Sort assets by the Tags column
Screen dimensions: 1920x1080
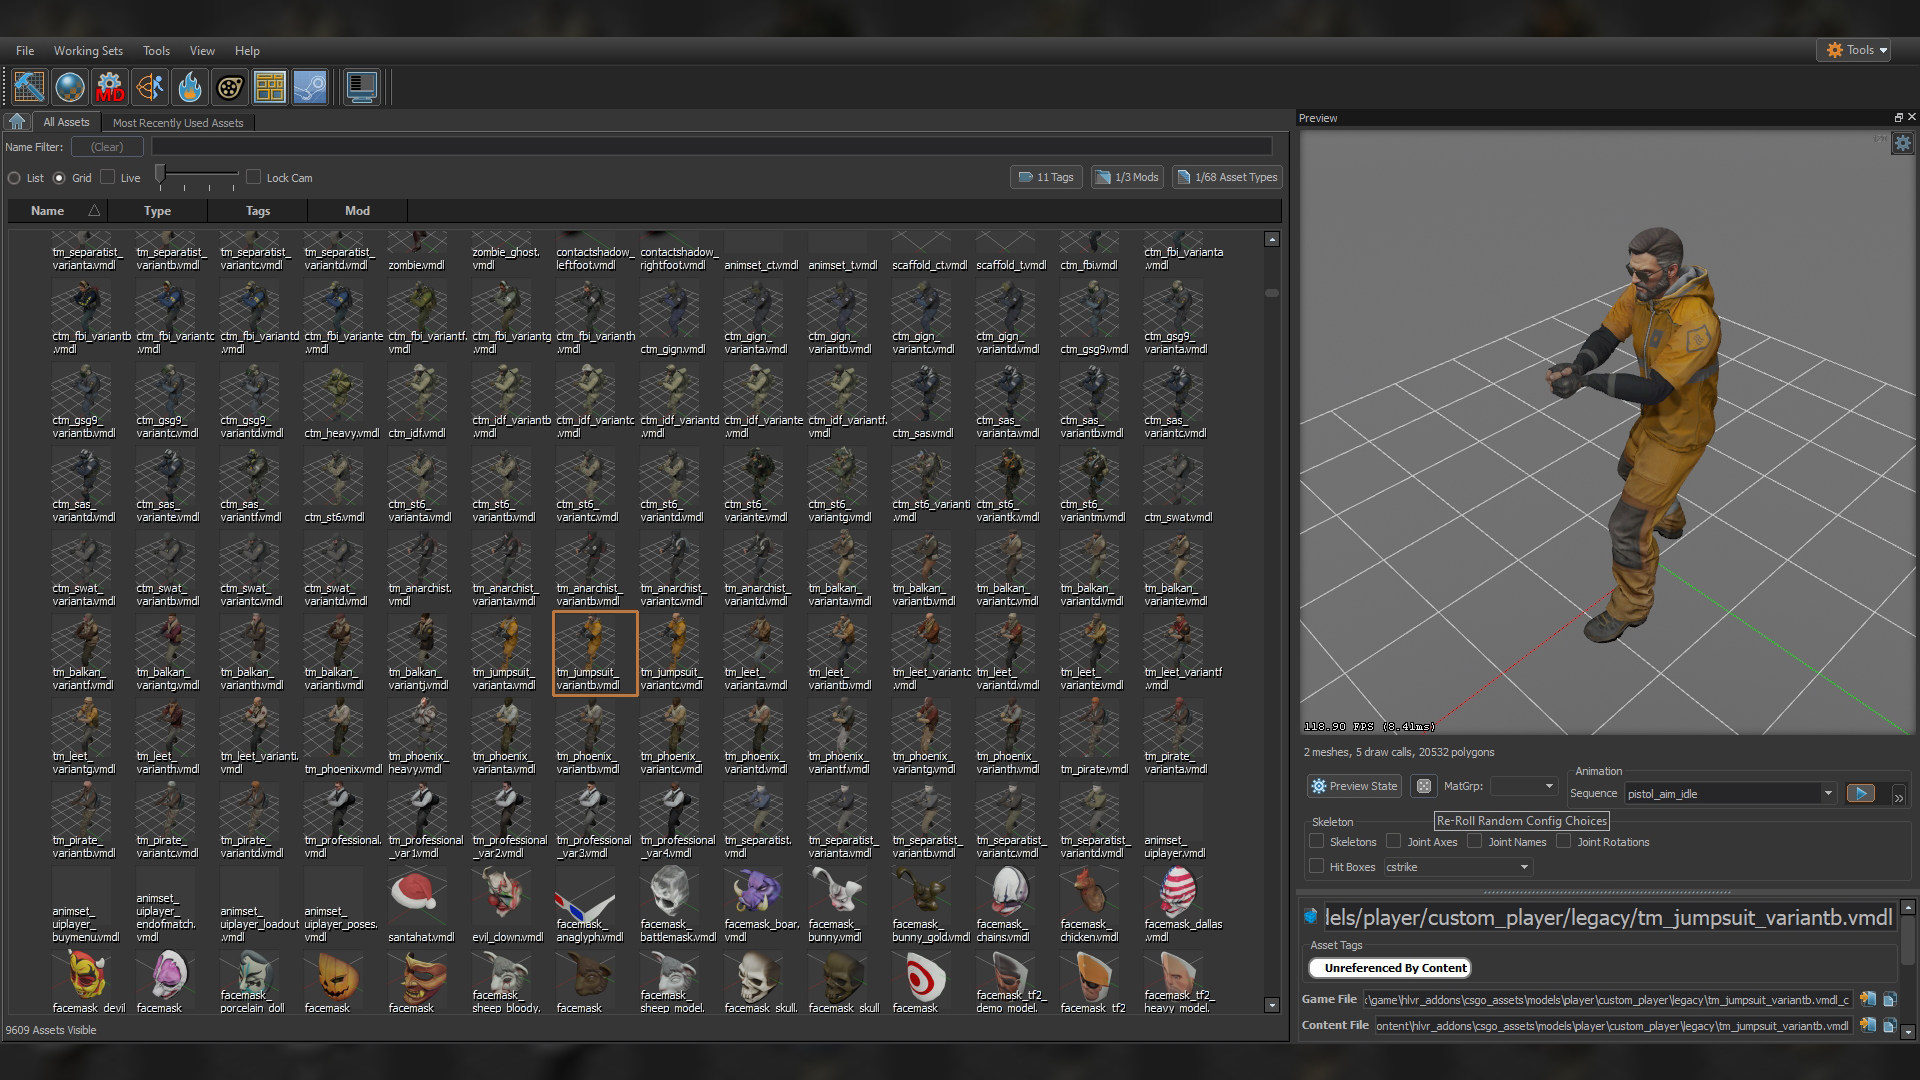pos(258,211)
